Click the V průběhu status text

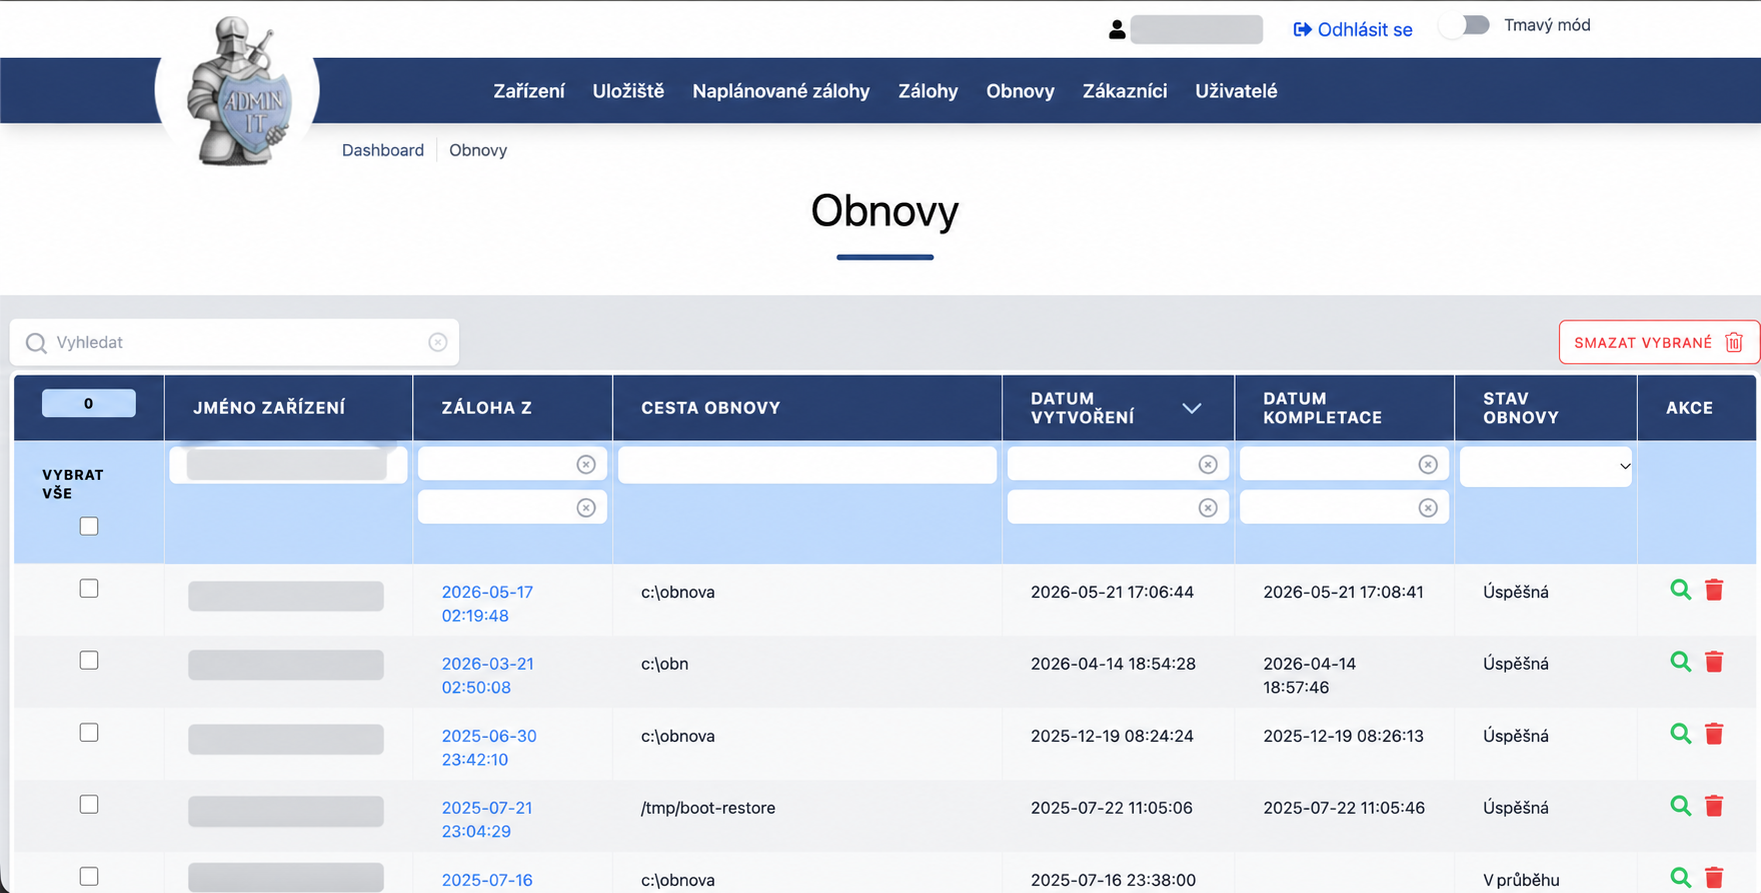point(1521,880)
